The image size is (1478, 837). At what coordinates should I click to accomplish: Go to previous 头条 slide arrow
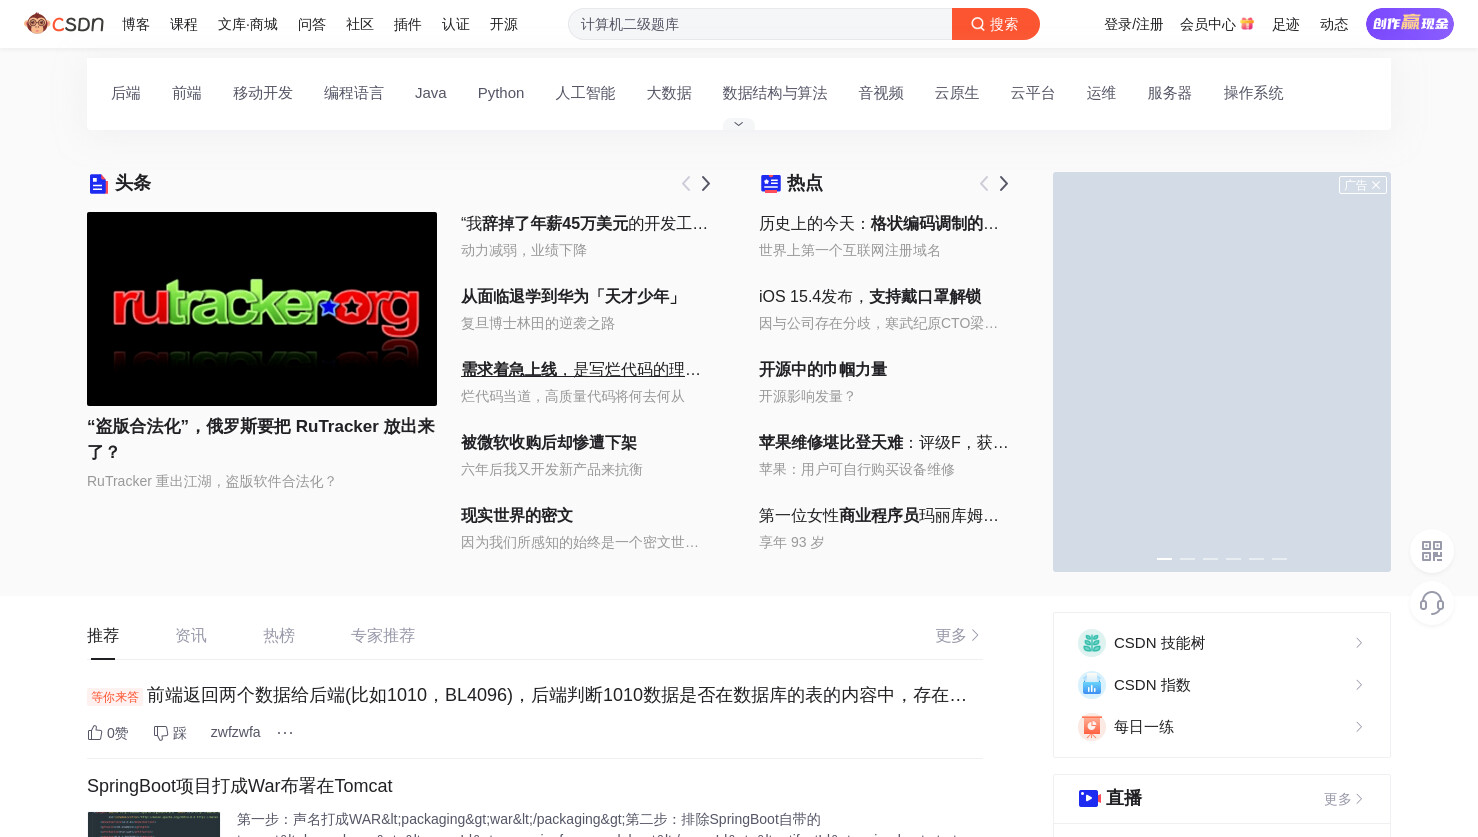(x=686, y=183)
